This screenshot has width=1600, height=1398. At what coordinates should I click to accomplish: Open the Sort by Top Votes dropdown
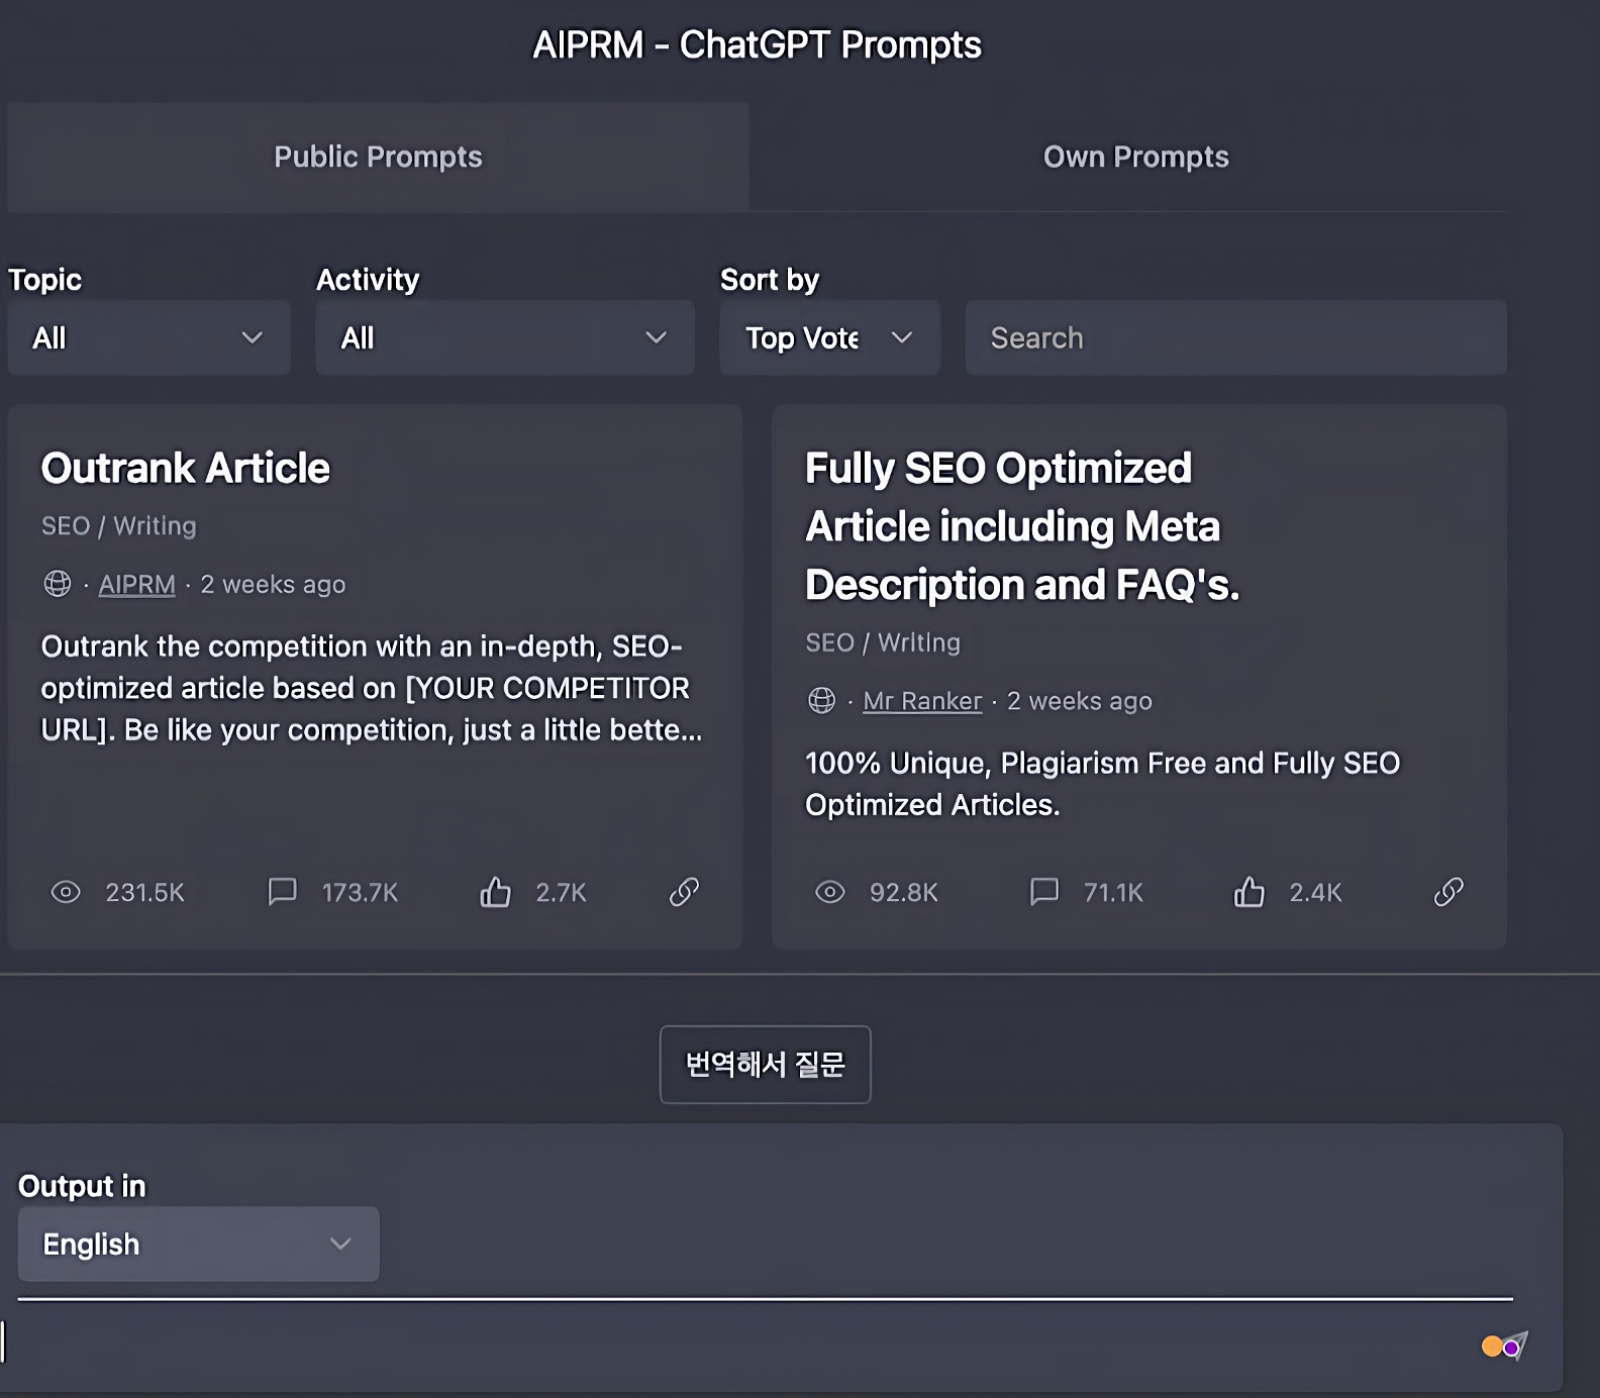pyautogui.click(x=830, y=338)
